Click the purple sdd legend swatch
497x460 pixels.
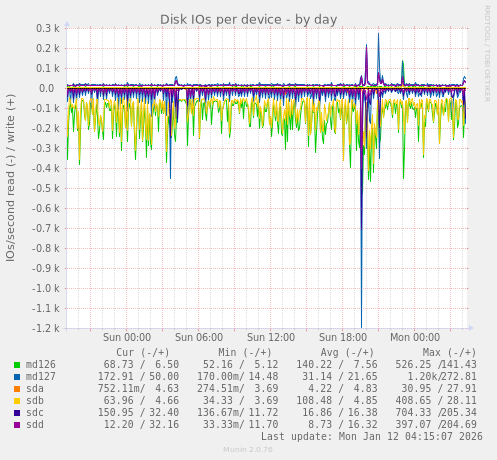tap(17, 425)
